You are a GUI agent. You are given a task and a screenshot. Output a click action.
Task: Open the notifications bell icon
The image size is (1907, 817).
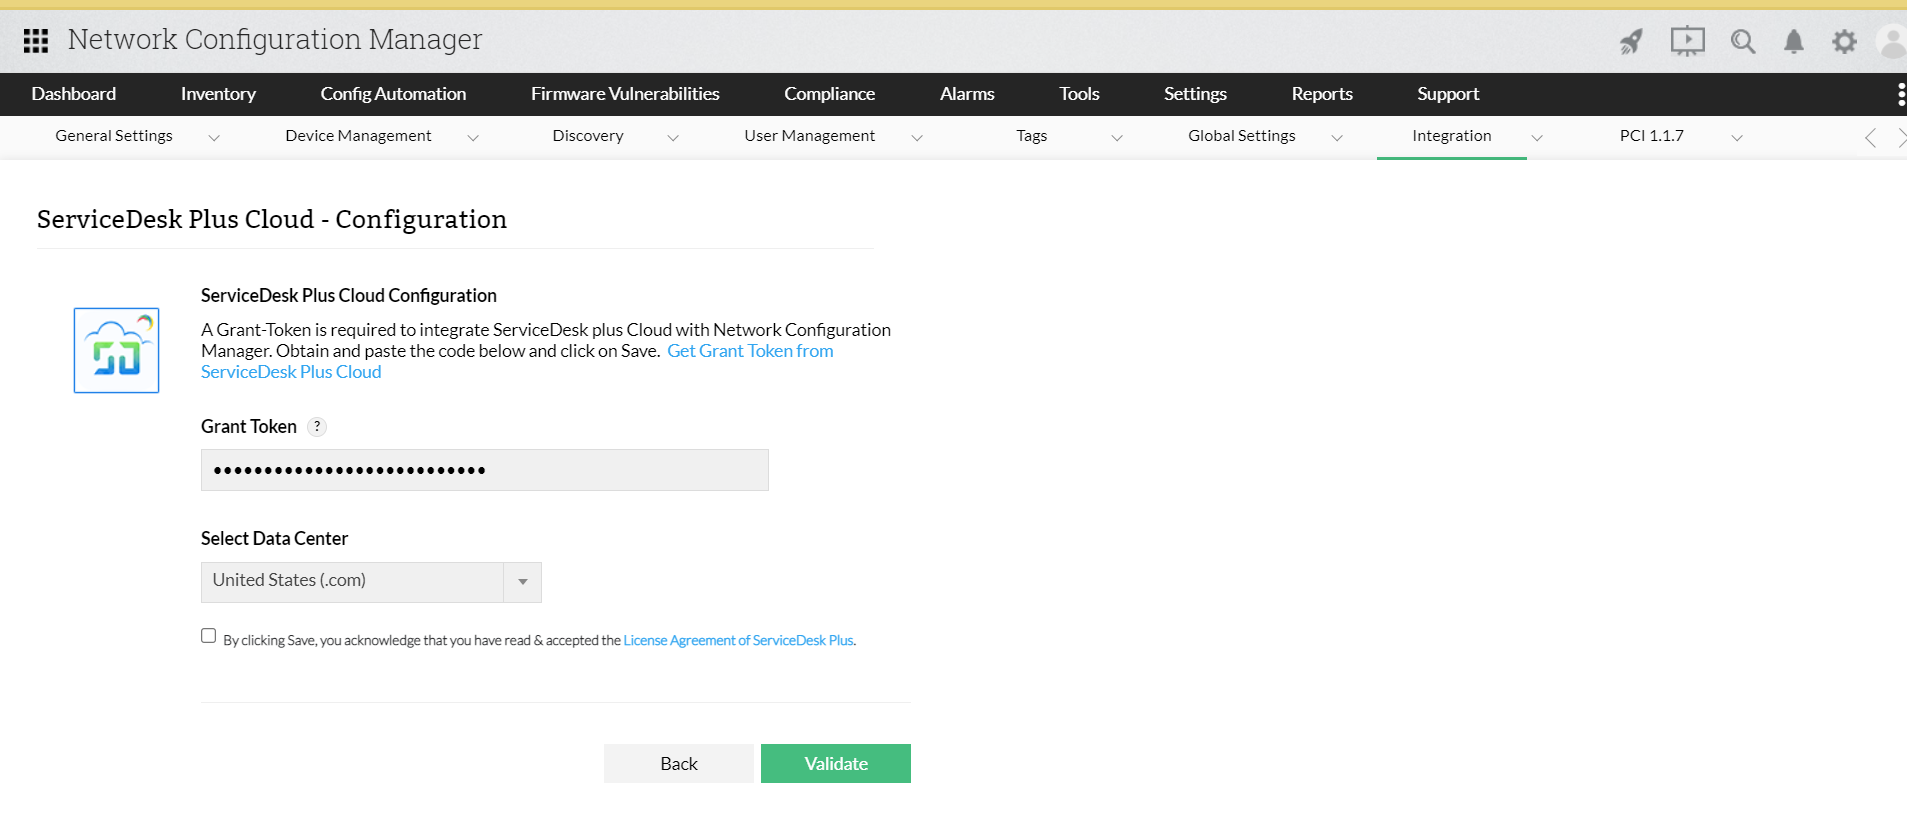(x=1794, y=41)
